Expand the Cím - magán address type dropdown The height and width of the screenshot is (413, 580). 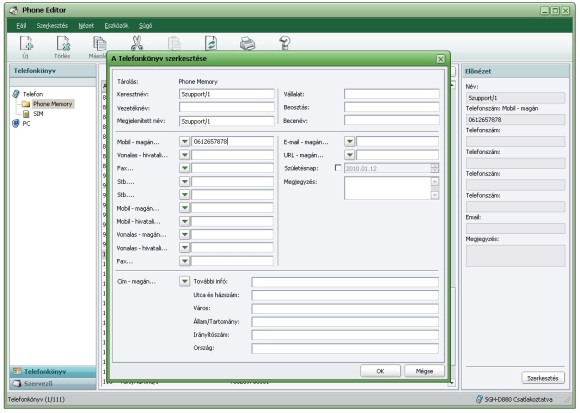184,281
